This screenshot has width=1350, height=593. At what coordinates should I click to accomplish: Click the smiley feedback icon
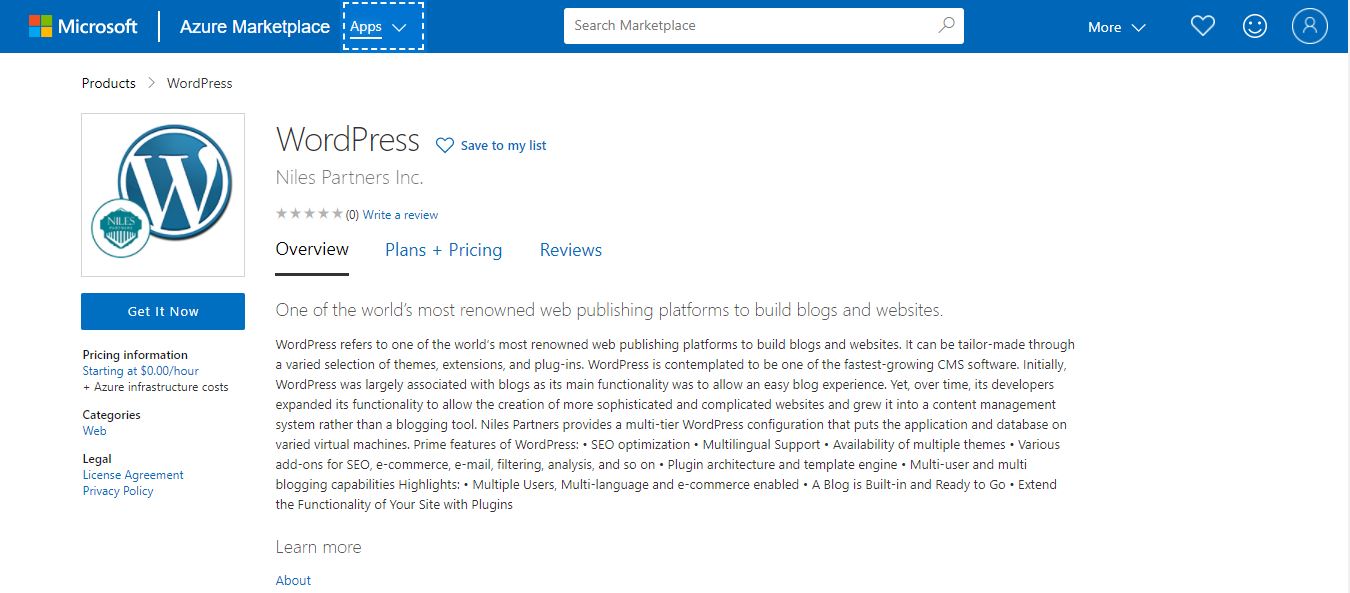[x=1254, y=27]
